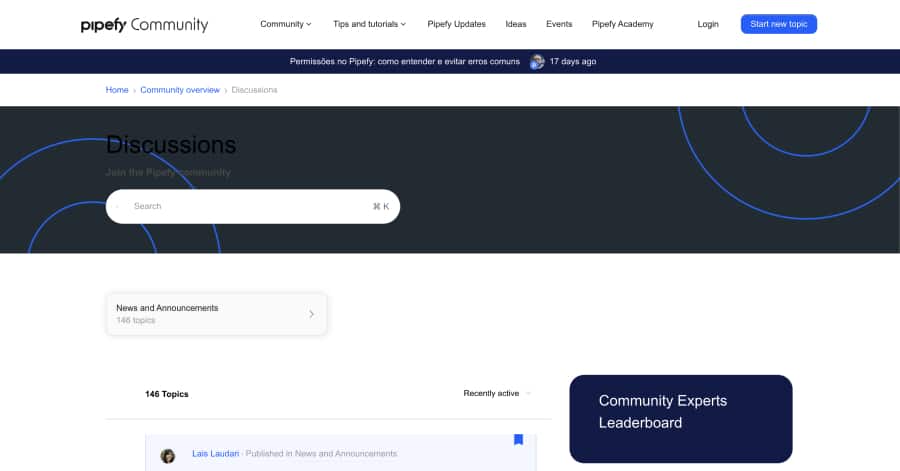Click the 146 Topics count label

tap(166, 394)
